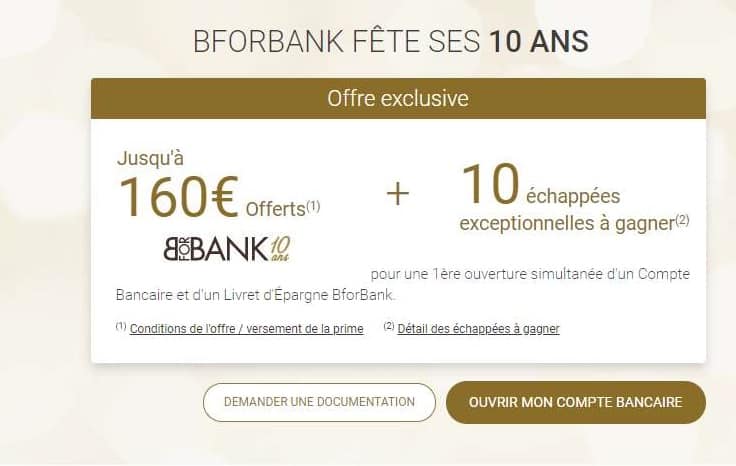This screenshot has width=736, height=466.
Task: Click the "Offerts" text beside 160€
Action: [276, 209]
